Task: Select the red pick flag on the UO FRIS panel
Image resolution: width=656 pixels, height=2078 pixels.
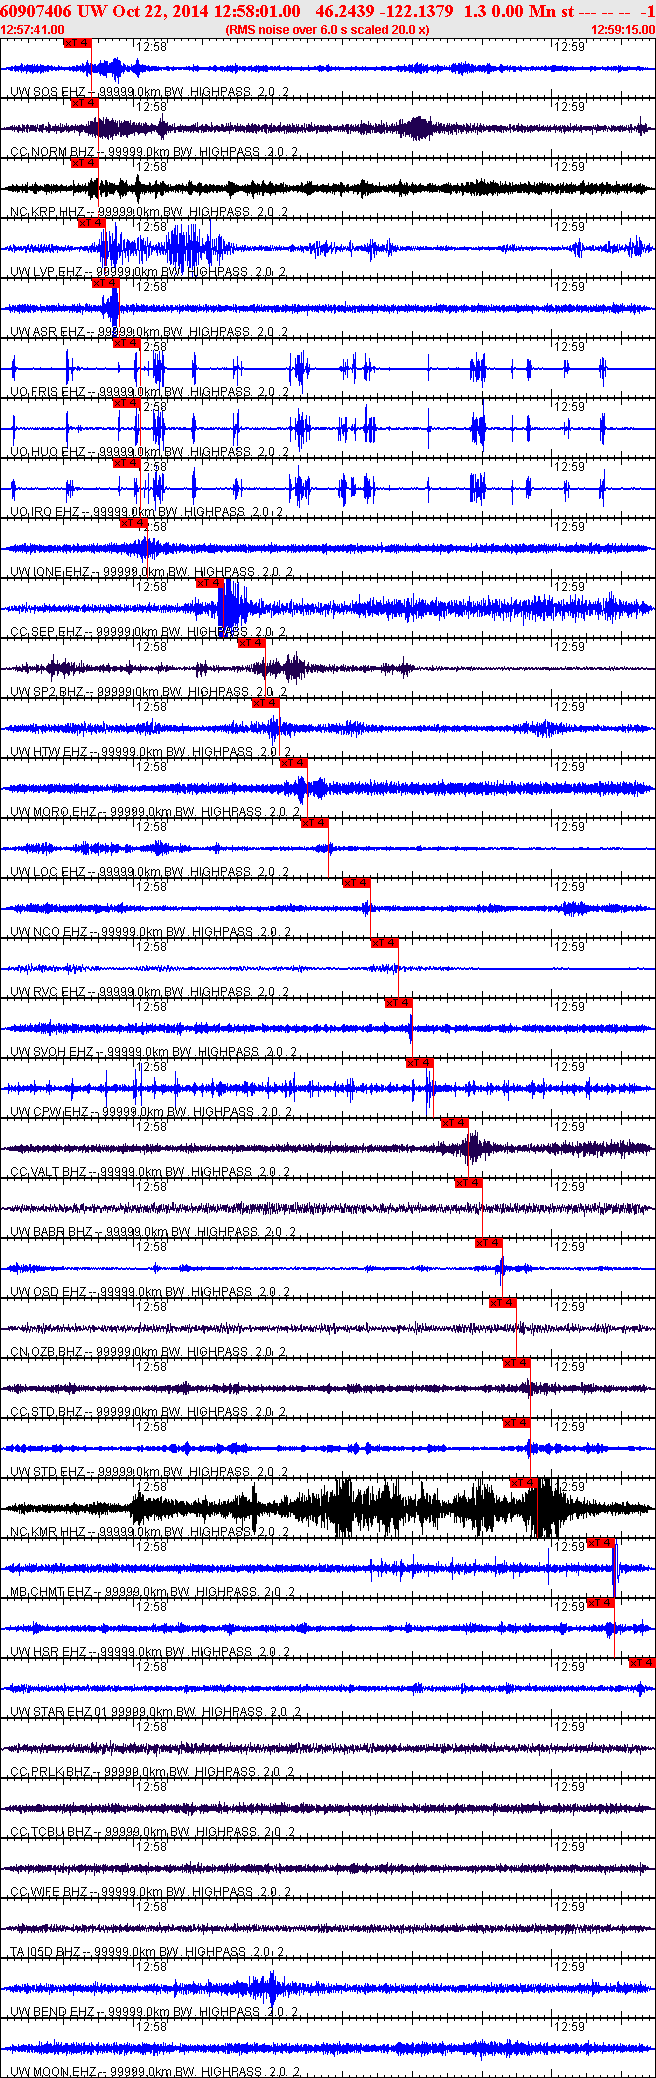Action: pyautogui.click(x=126, y=342)
